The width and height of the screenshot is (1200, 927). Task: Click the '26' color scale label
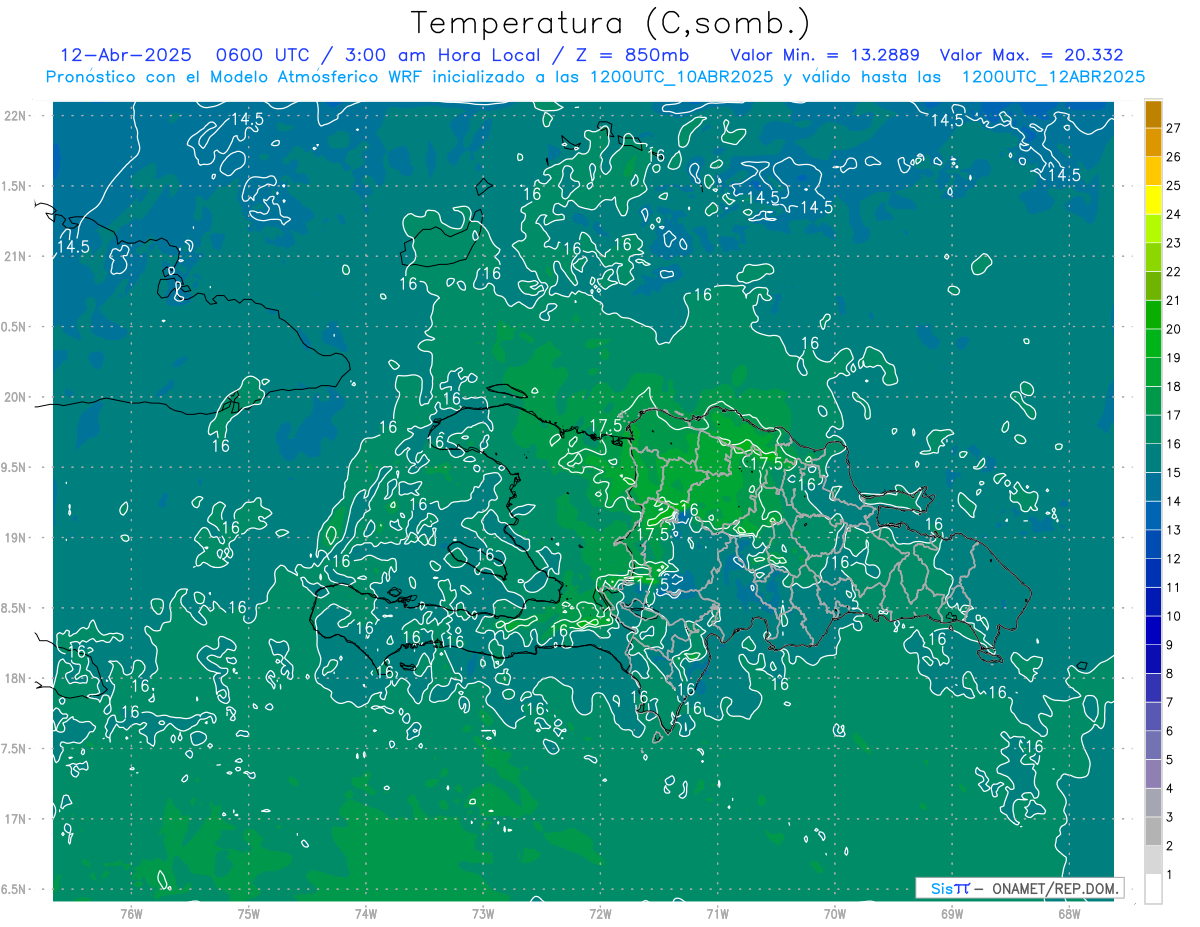(1174, 157)
